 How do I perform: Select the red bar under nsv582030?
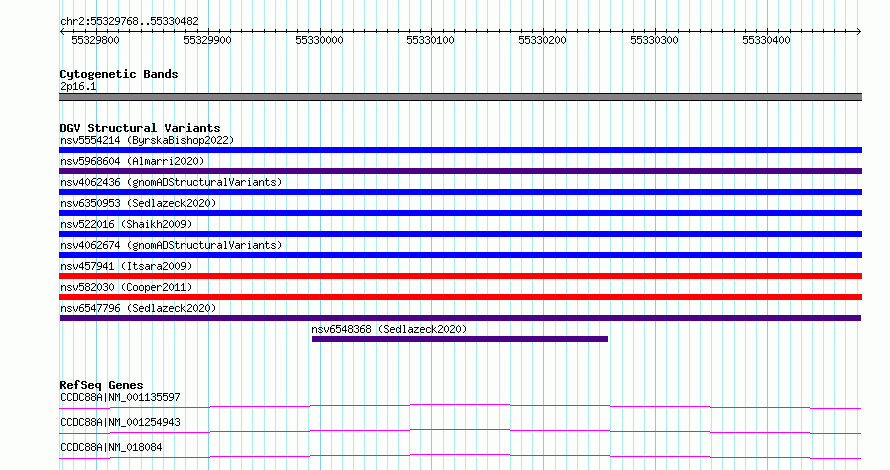[x=460, y=297]
